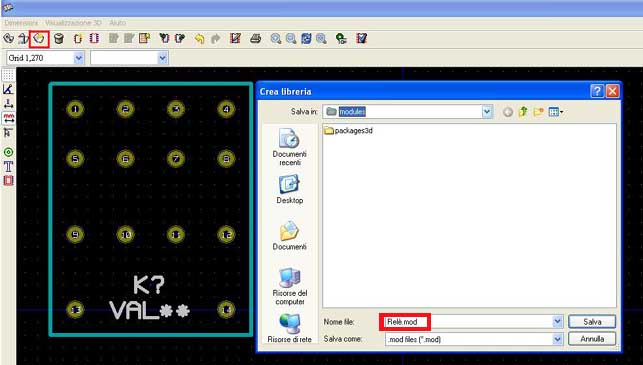The image size is (643, 365).
Task: Open the Visualizzazione 3D menu
Action: point(74,23)
